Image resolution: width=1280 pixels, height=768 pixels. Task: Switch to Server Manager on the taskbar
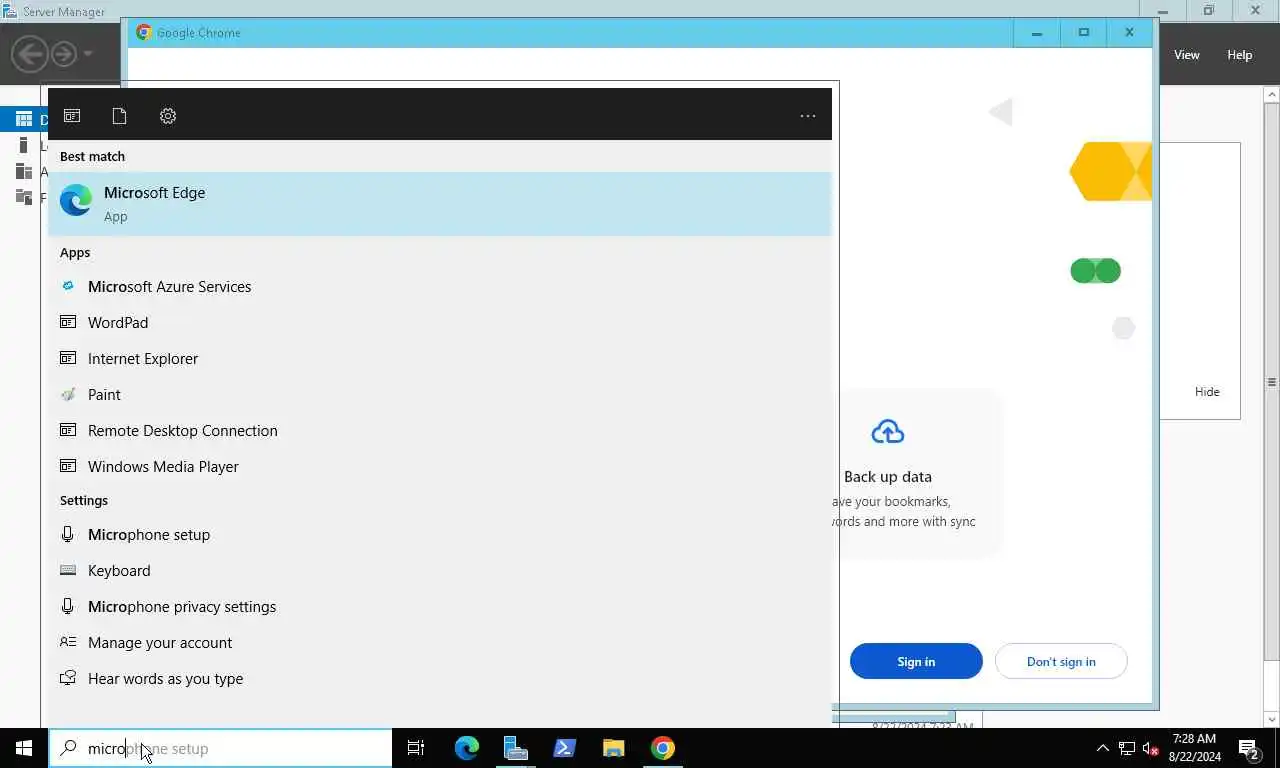[516, 748]
